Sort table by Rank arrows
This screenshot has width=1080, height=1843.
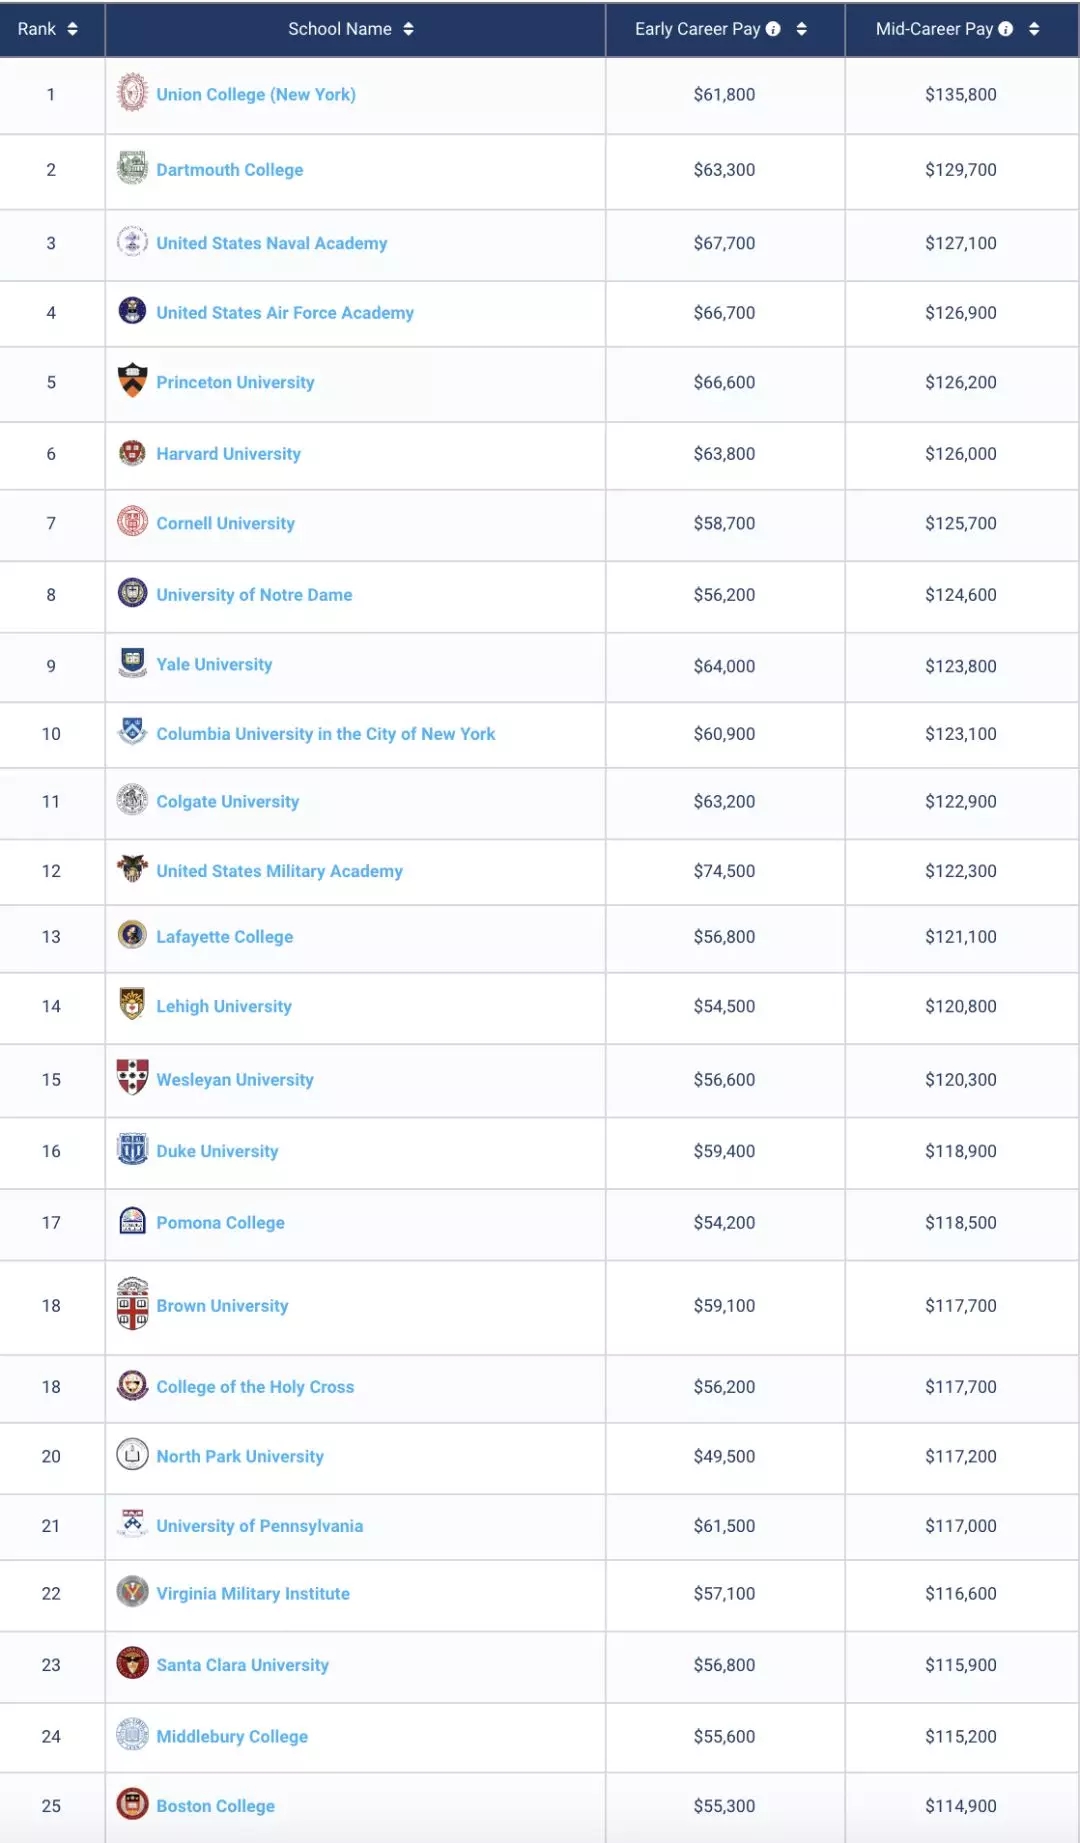pyautogui.click(x=72, y=29)
